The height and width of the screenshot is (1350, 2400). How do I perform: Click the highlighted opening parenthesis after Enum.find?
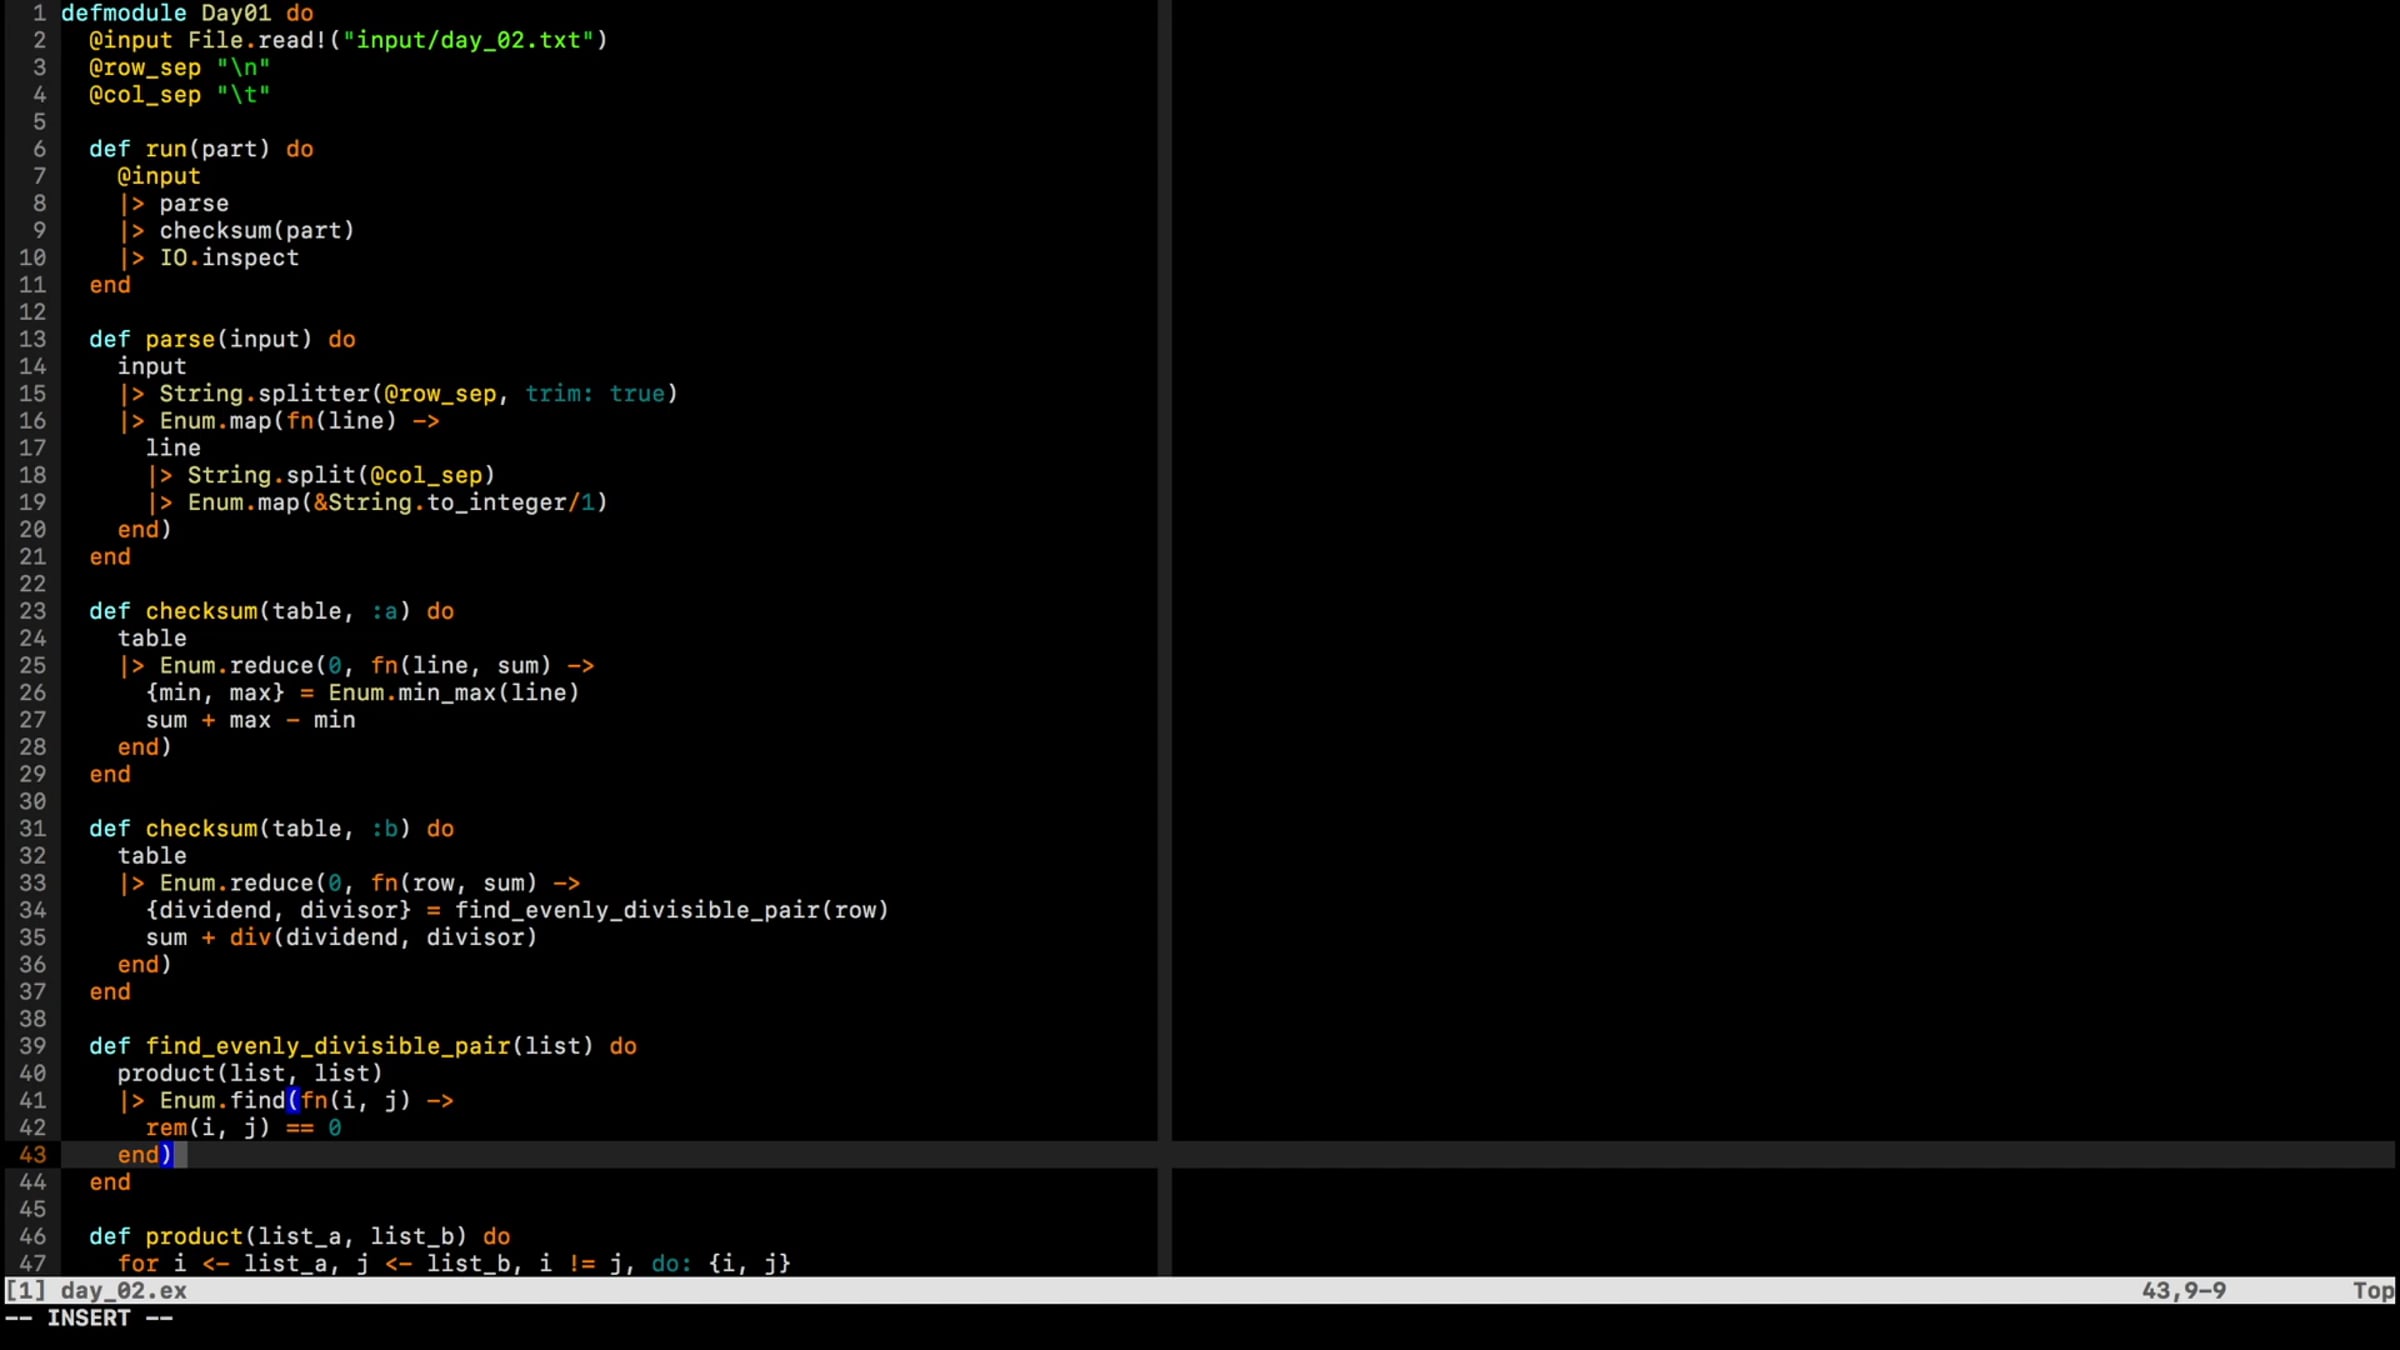tap(293, 1101)
